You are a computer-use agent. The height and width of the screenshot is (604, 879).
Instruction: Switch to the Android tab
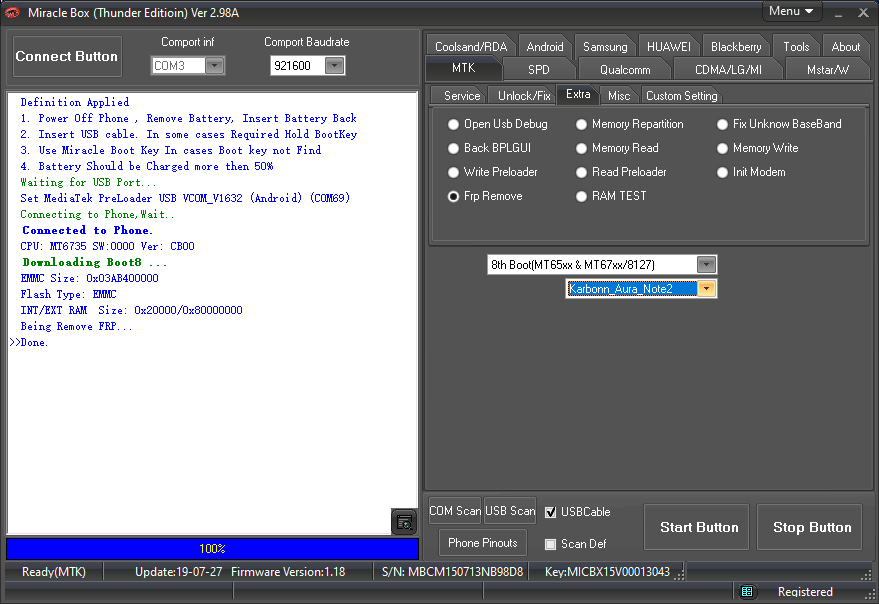[545, 47]
